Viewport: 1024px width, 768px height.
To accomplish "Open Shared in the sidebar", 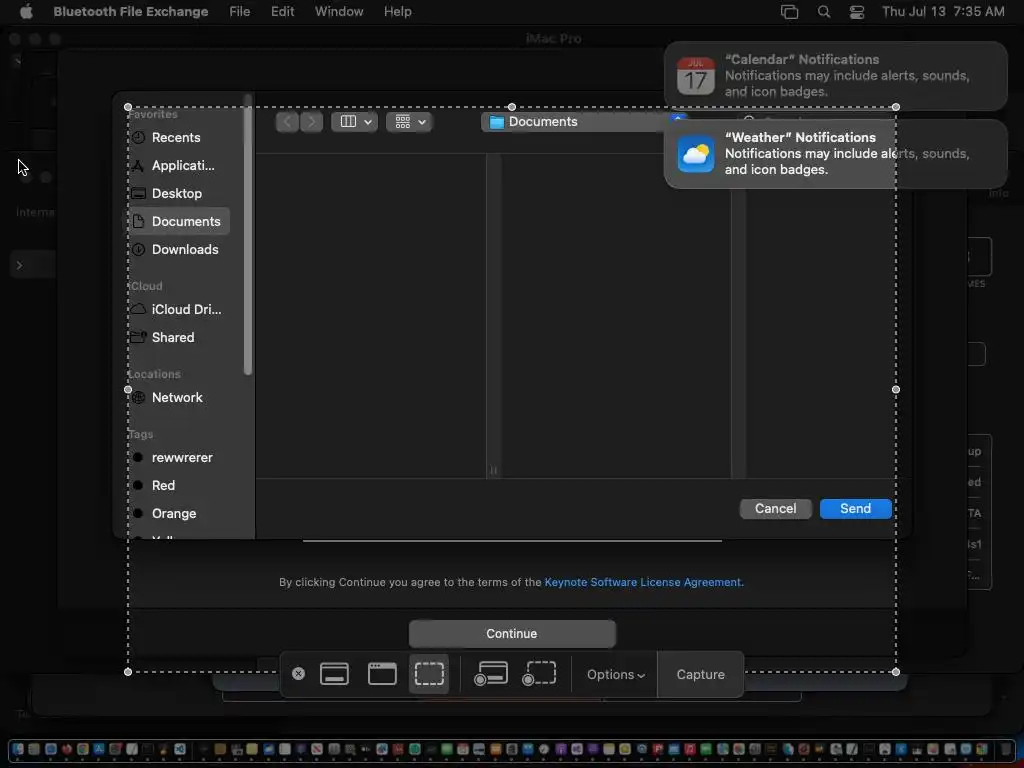I will coord(178,338).
